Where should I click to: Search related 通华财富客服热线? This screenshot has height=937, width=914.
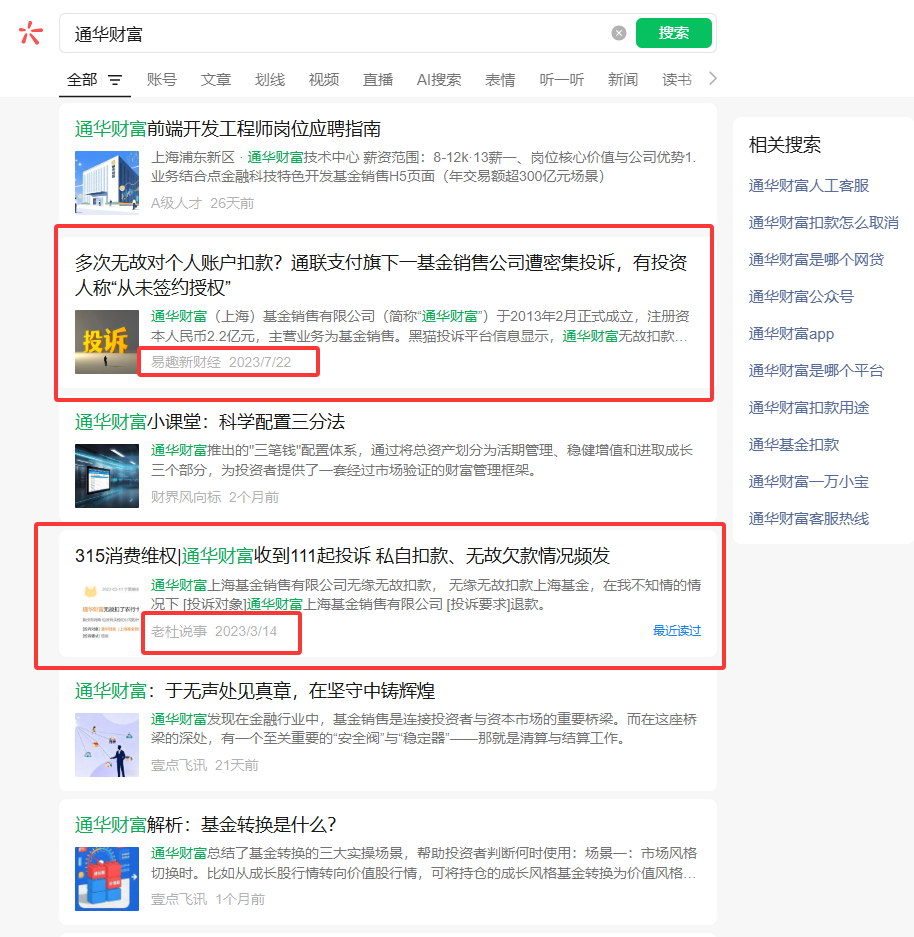pos(809,519)
